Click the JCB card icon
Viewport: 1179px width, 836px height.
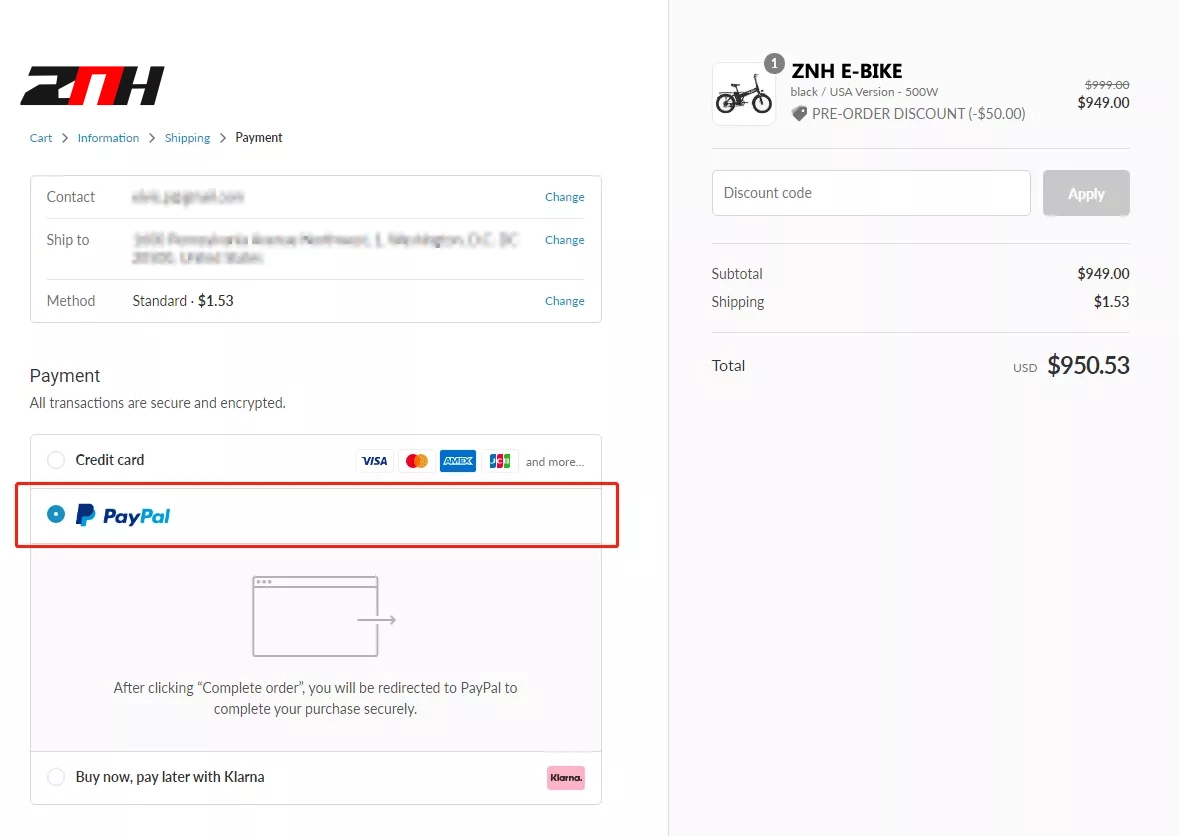click(500, 461)
